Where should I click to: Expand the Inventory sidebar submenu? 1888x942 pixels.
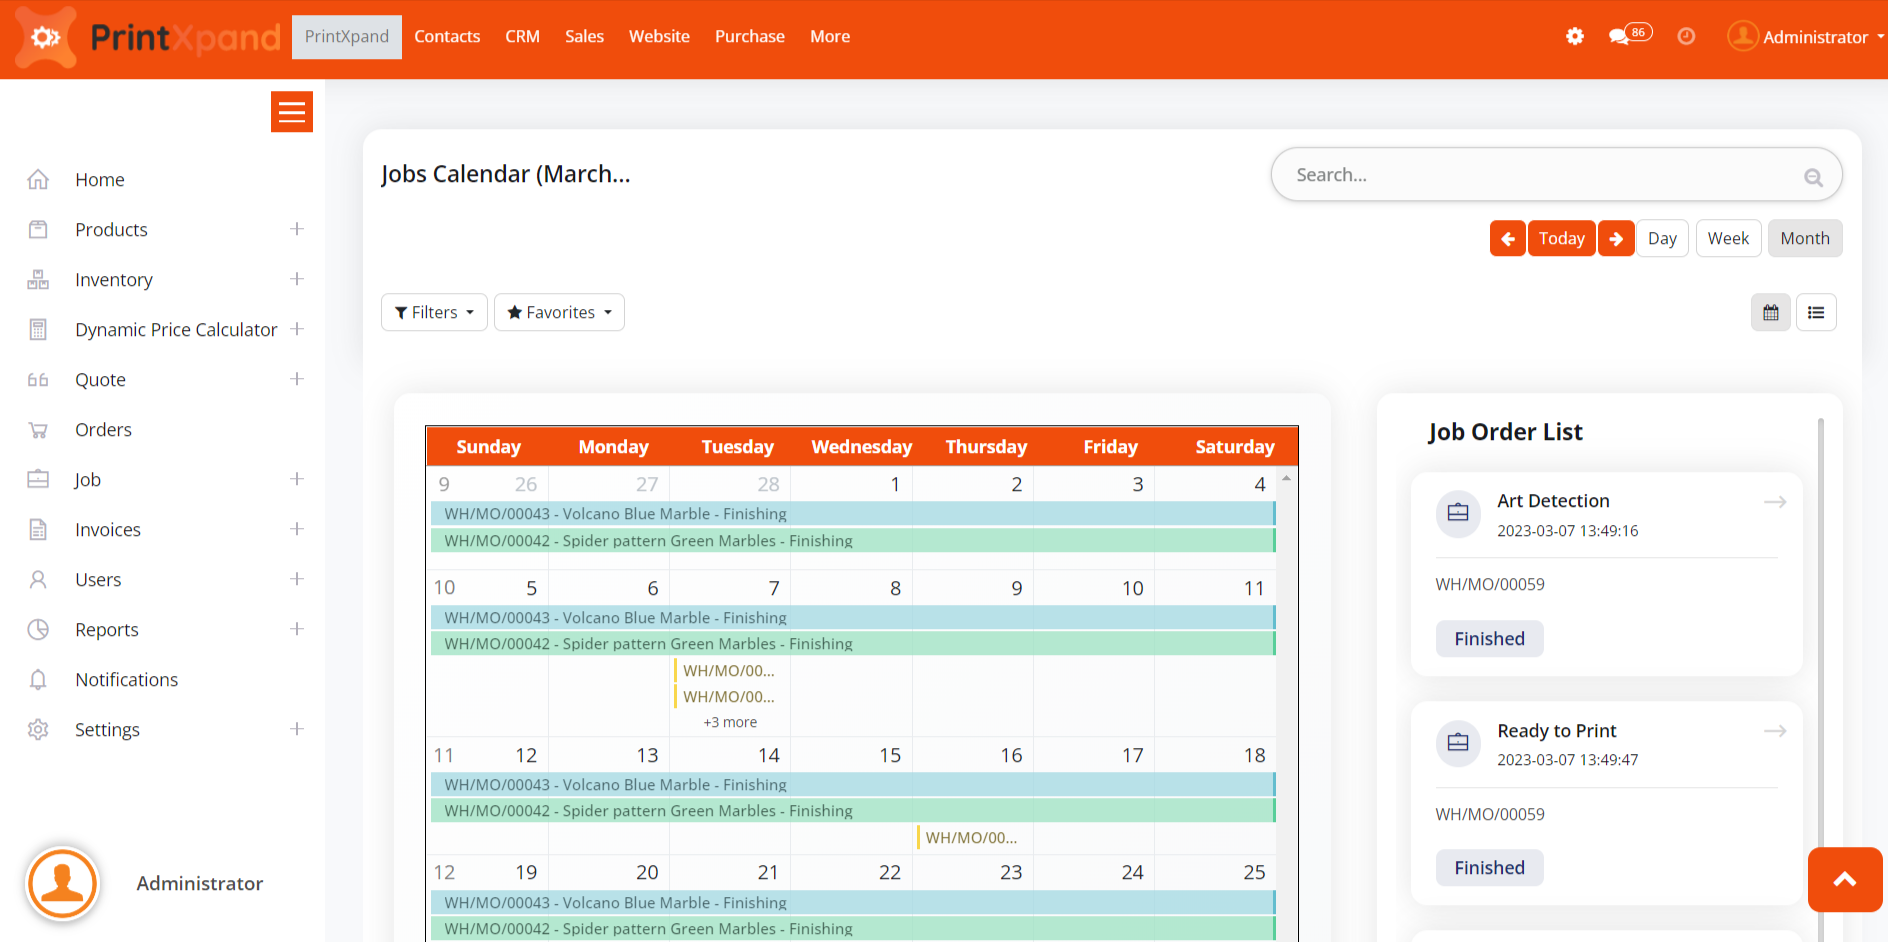click(297, 279)
